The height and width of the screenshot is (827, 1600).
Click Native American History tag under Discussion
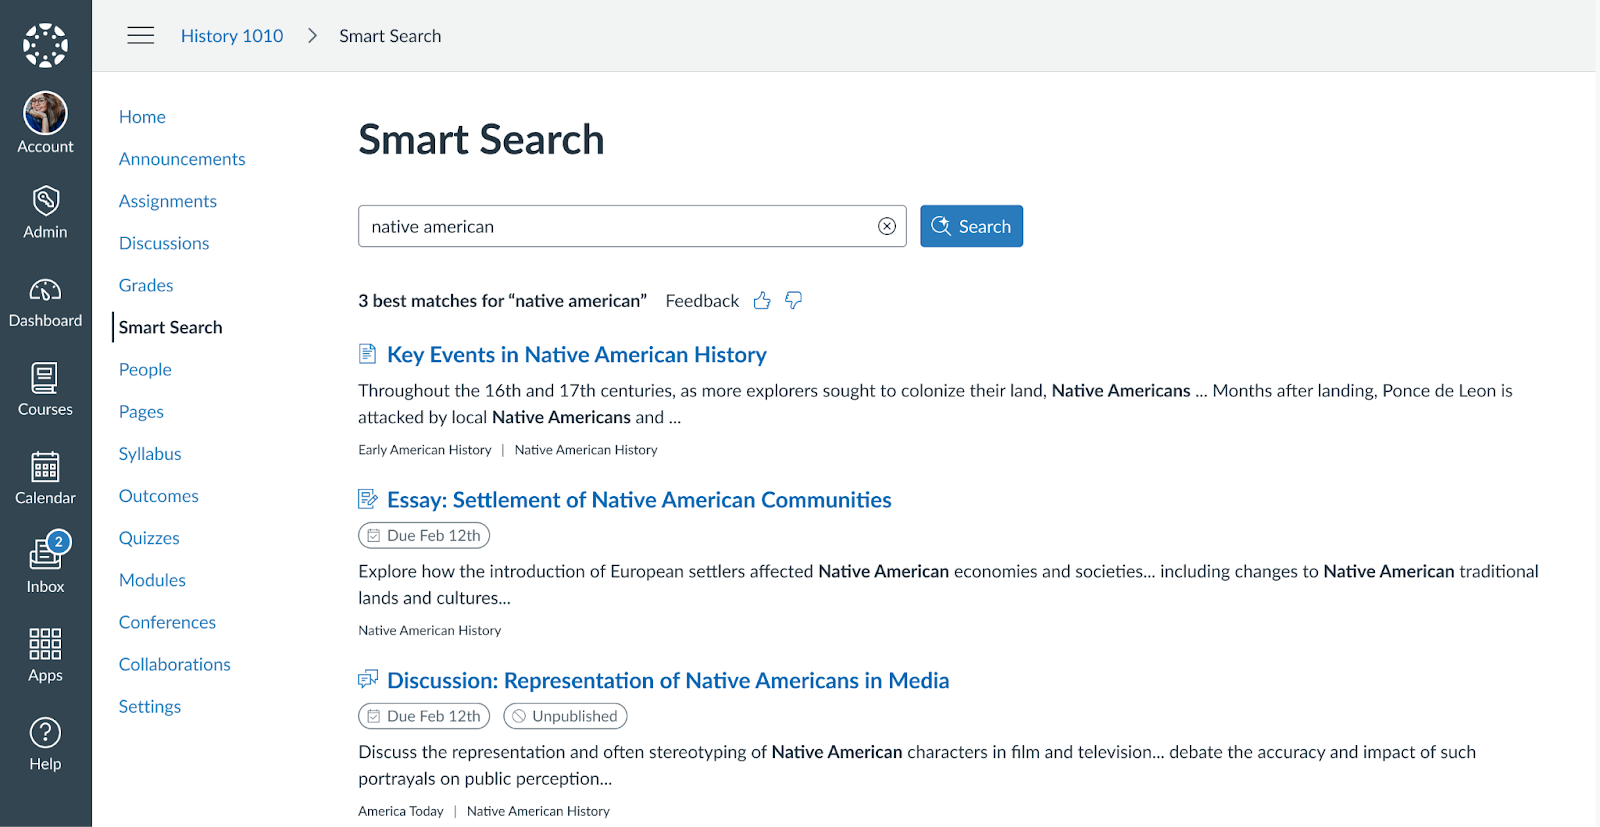pyautogui.click(x=538, y=811)
